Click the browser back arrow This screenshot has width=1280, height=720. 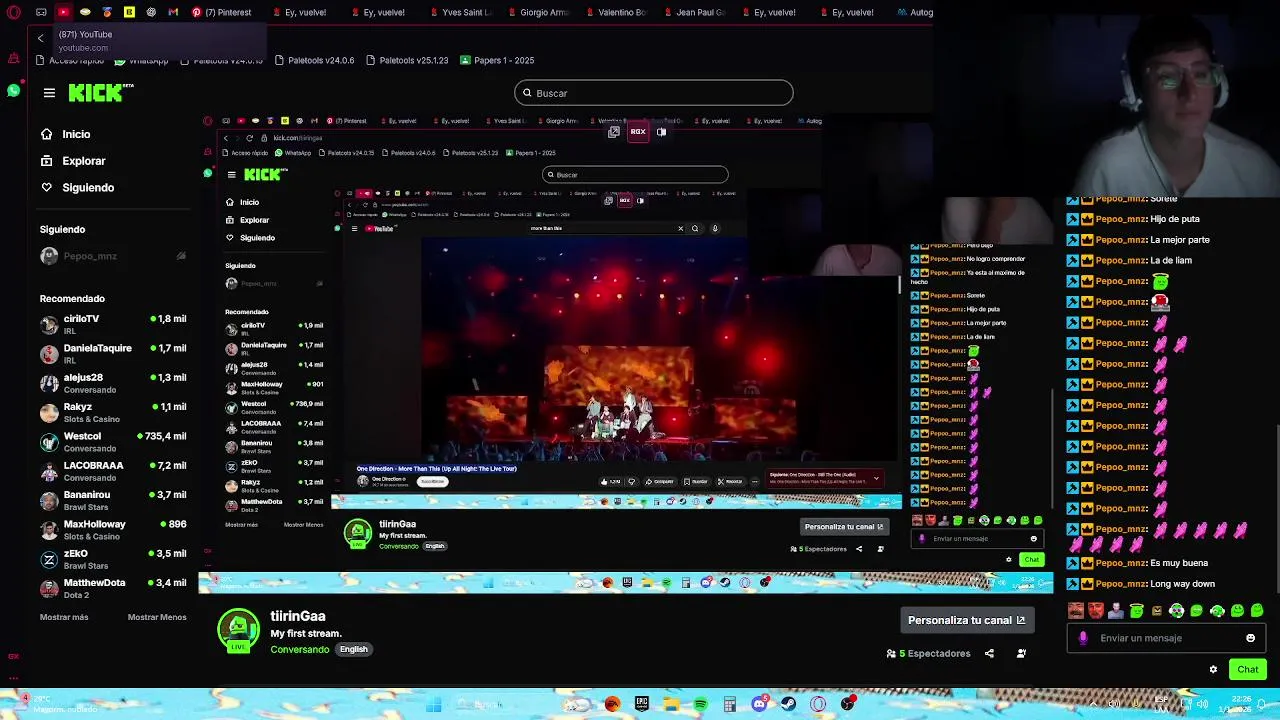click(41, 38)
